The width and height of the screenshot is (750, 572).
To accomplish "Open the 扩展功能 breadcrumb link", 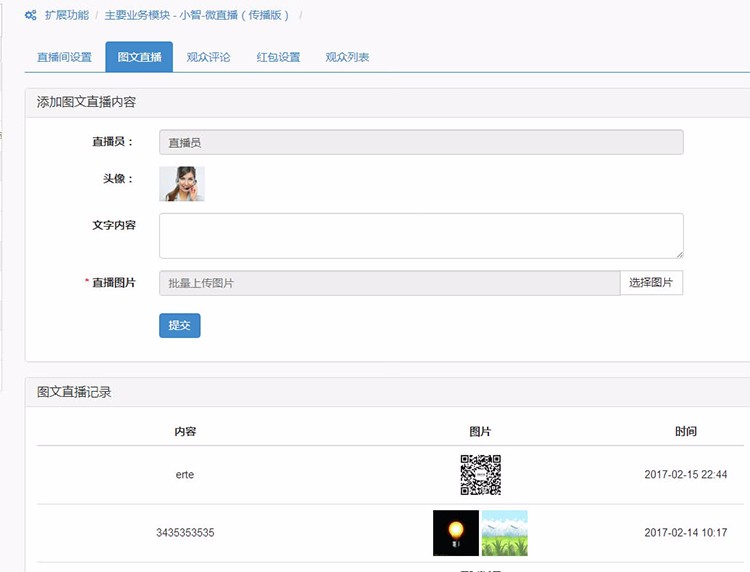I will click(67, 16).
